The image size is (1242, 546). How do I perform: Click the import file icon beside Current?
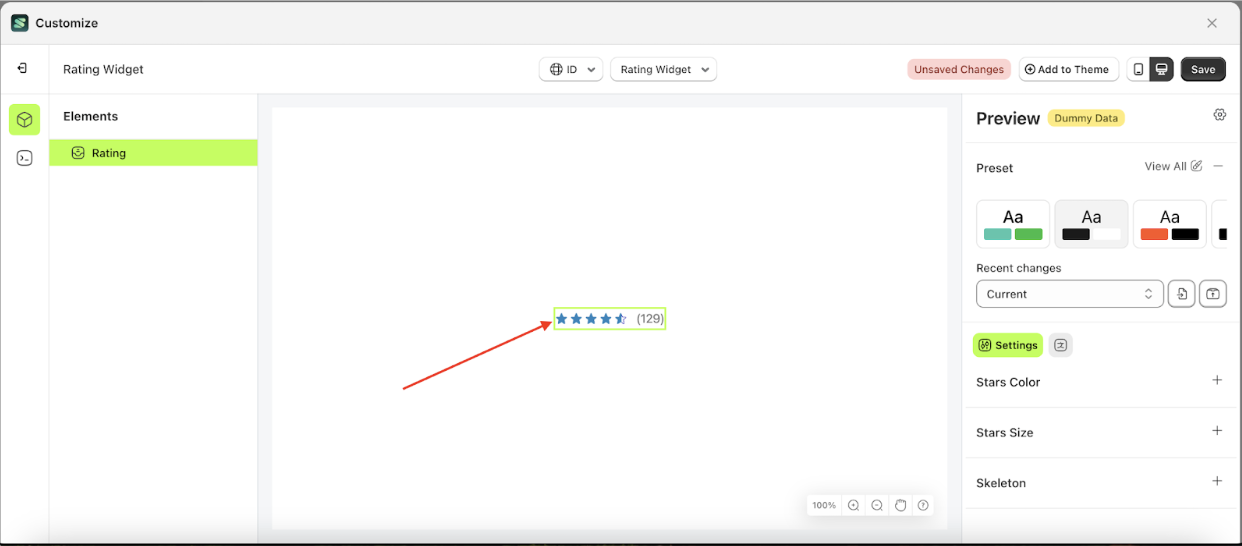pyautogui.click(x=1181, y=294)
